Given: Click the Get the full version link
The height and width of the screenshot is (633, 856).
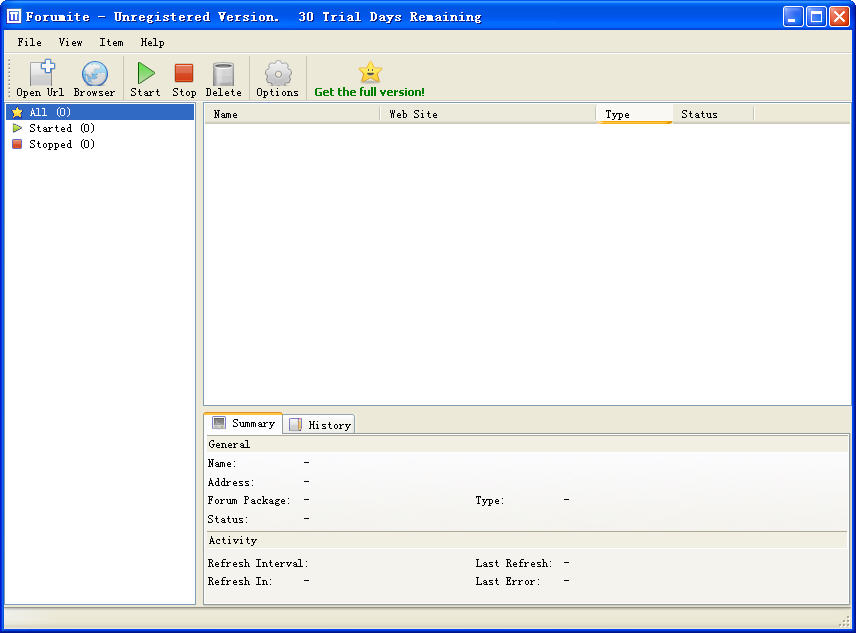Looking at the screenshot, I should tap(369, 92).
